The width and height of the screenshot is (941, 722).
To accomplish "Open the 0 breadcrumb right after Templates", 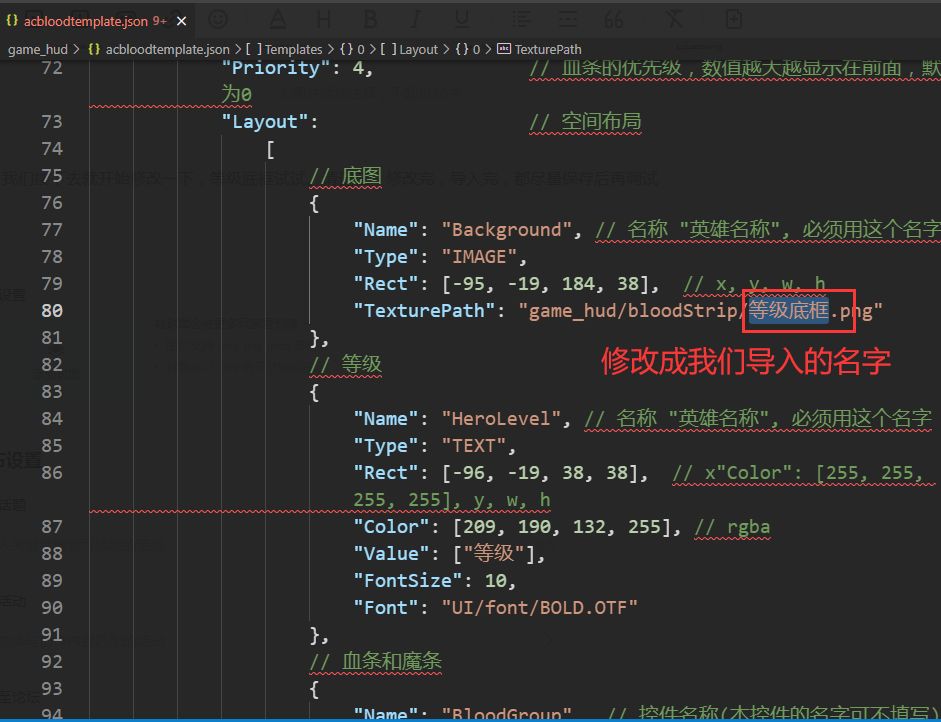I will click(x=361, y=49).
